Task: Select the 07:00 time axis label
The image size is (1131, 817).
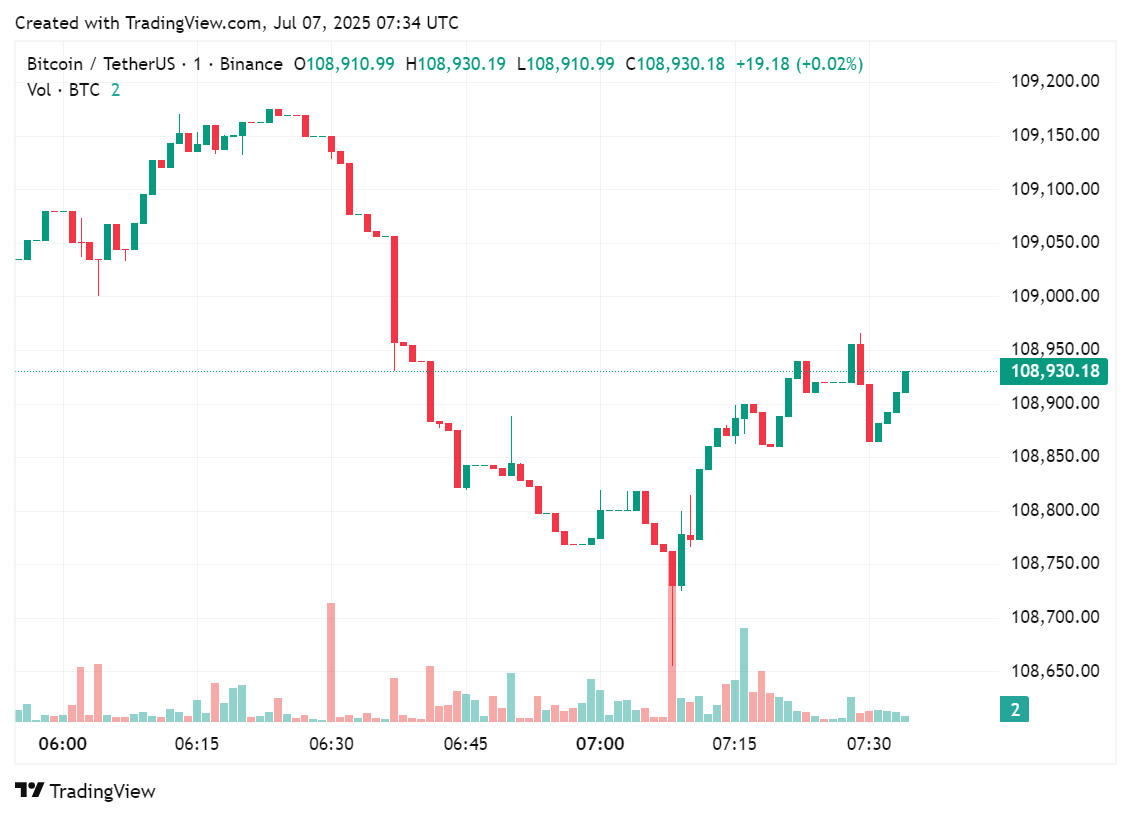Action: click(600, 744)
